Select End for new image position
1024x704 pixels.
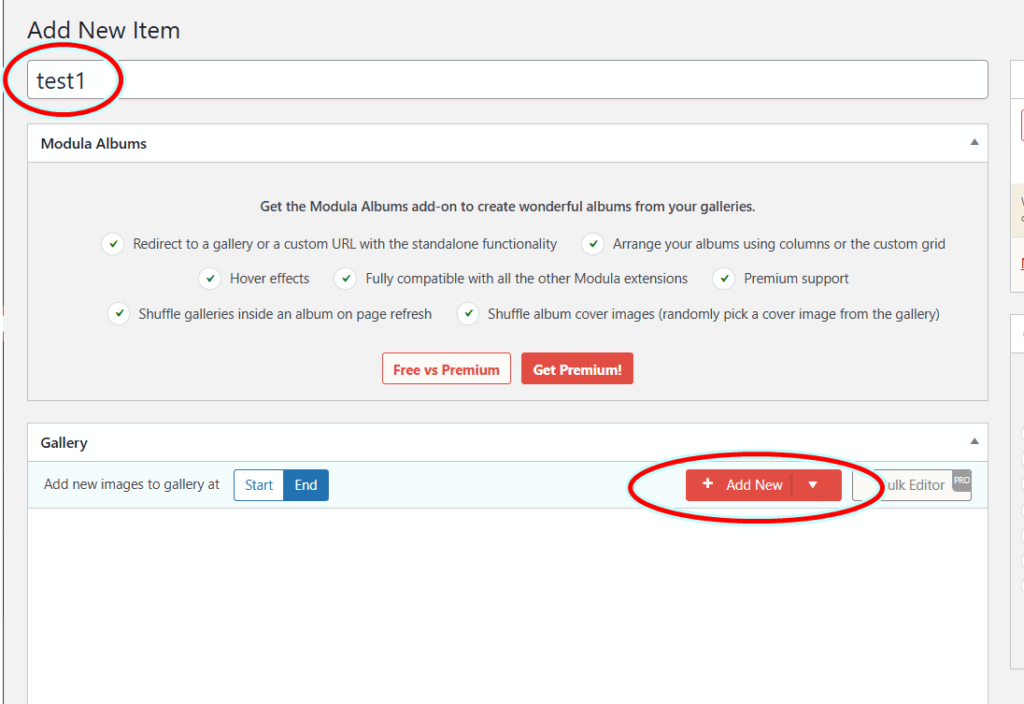click(306, 485)
